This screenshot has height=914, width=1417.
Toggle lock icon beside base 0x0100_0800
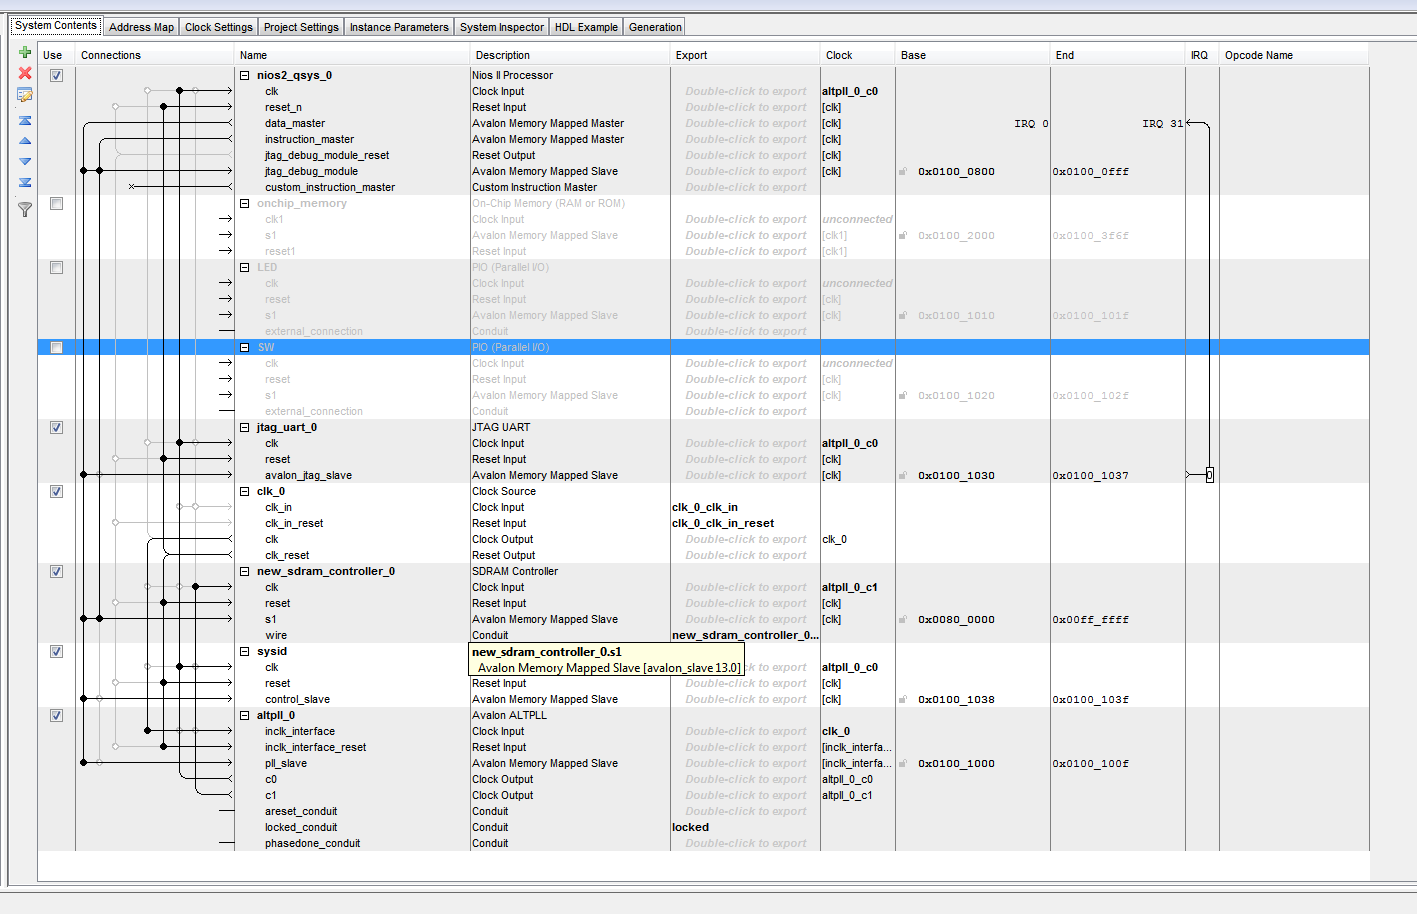click(x=903, y=171)
